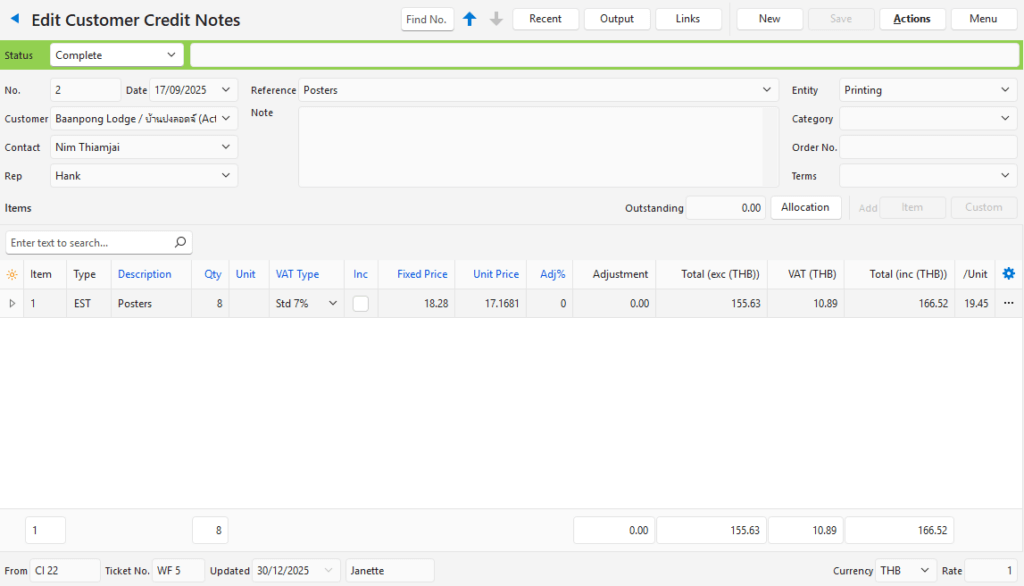The image size is (1024, 586).
Task: Click the grey down arrow for next record
Action: coord(496,19)
